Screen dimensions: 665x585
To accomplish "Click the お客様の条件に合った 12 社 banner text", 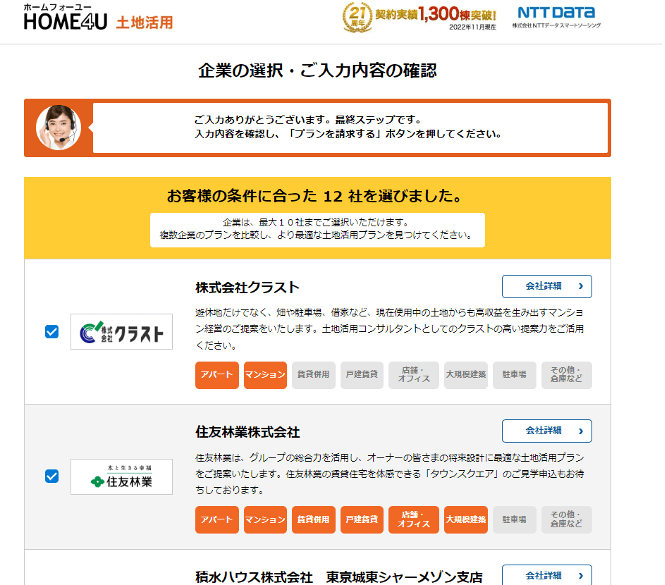I will click(x=314, y=196).
